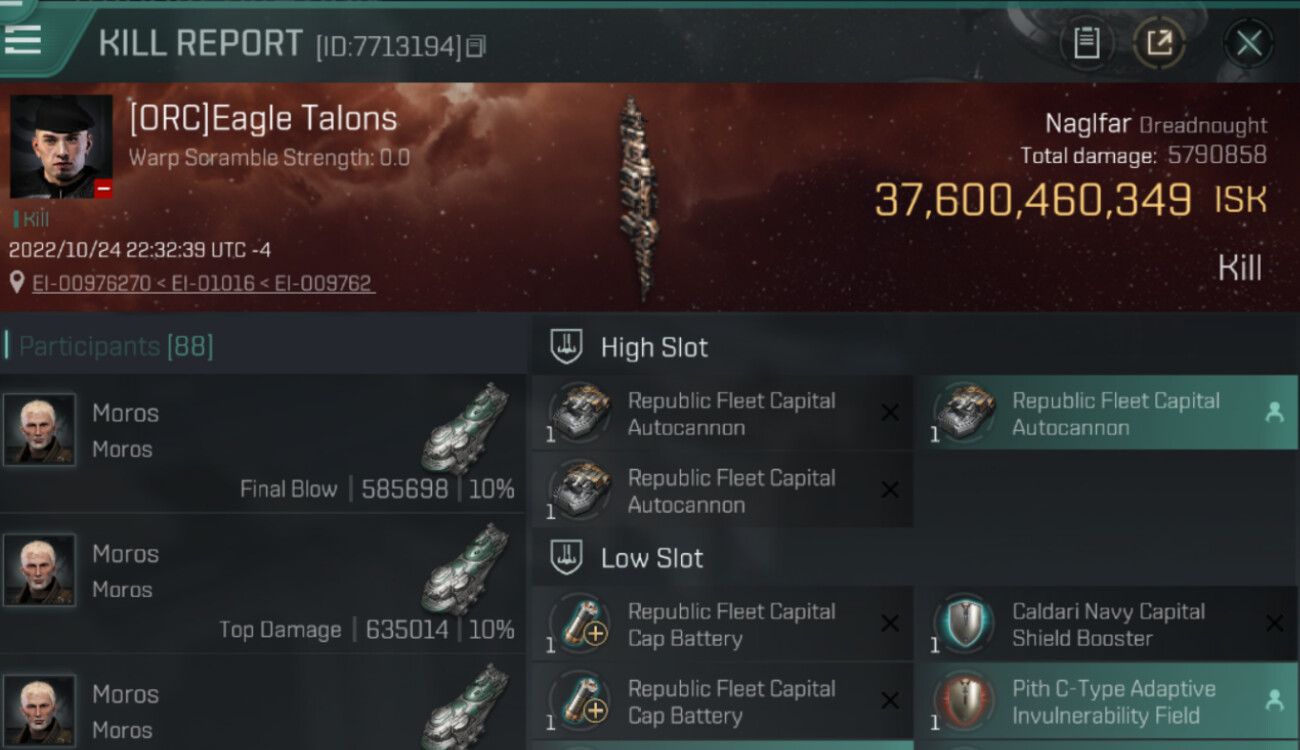Open the EI-00976270 location link
The height and width of the screenshot is (750, 1300).
(x=92, y=283)
